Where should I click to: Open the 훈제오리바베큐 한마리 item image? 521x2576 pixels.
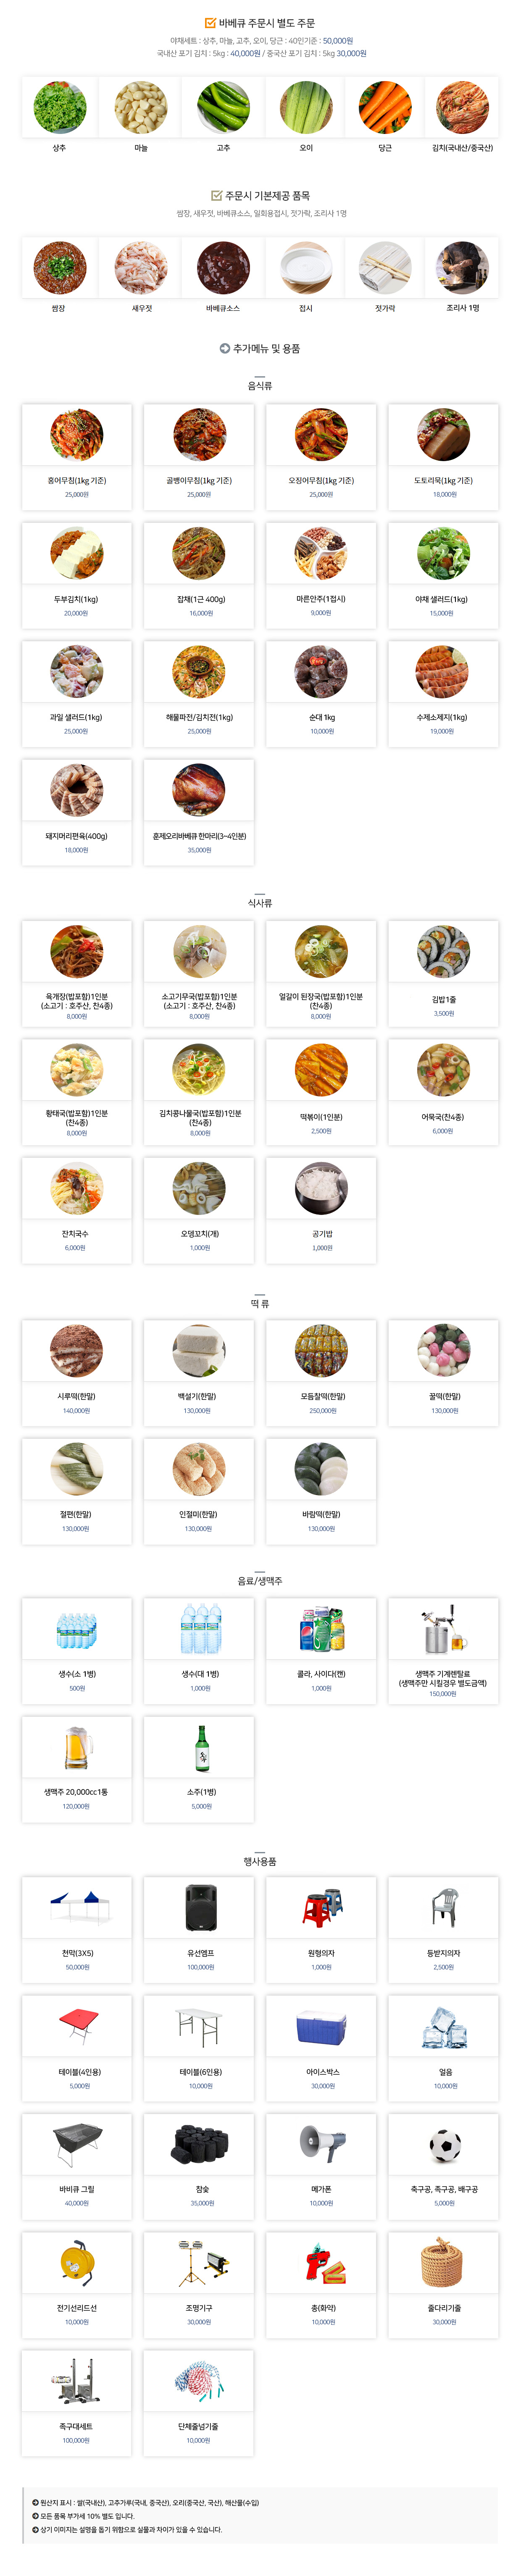tap(199, 790)
